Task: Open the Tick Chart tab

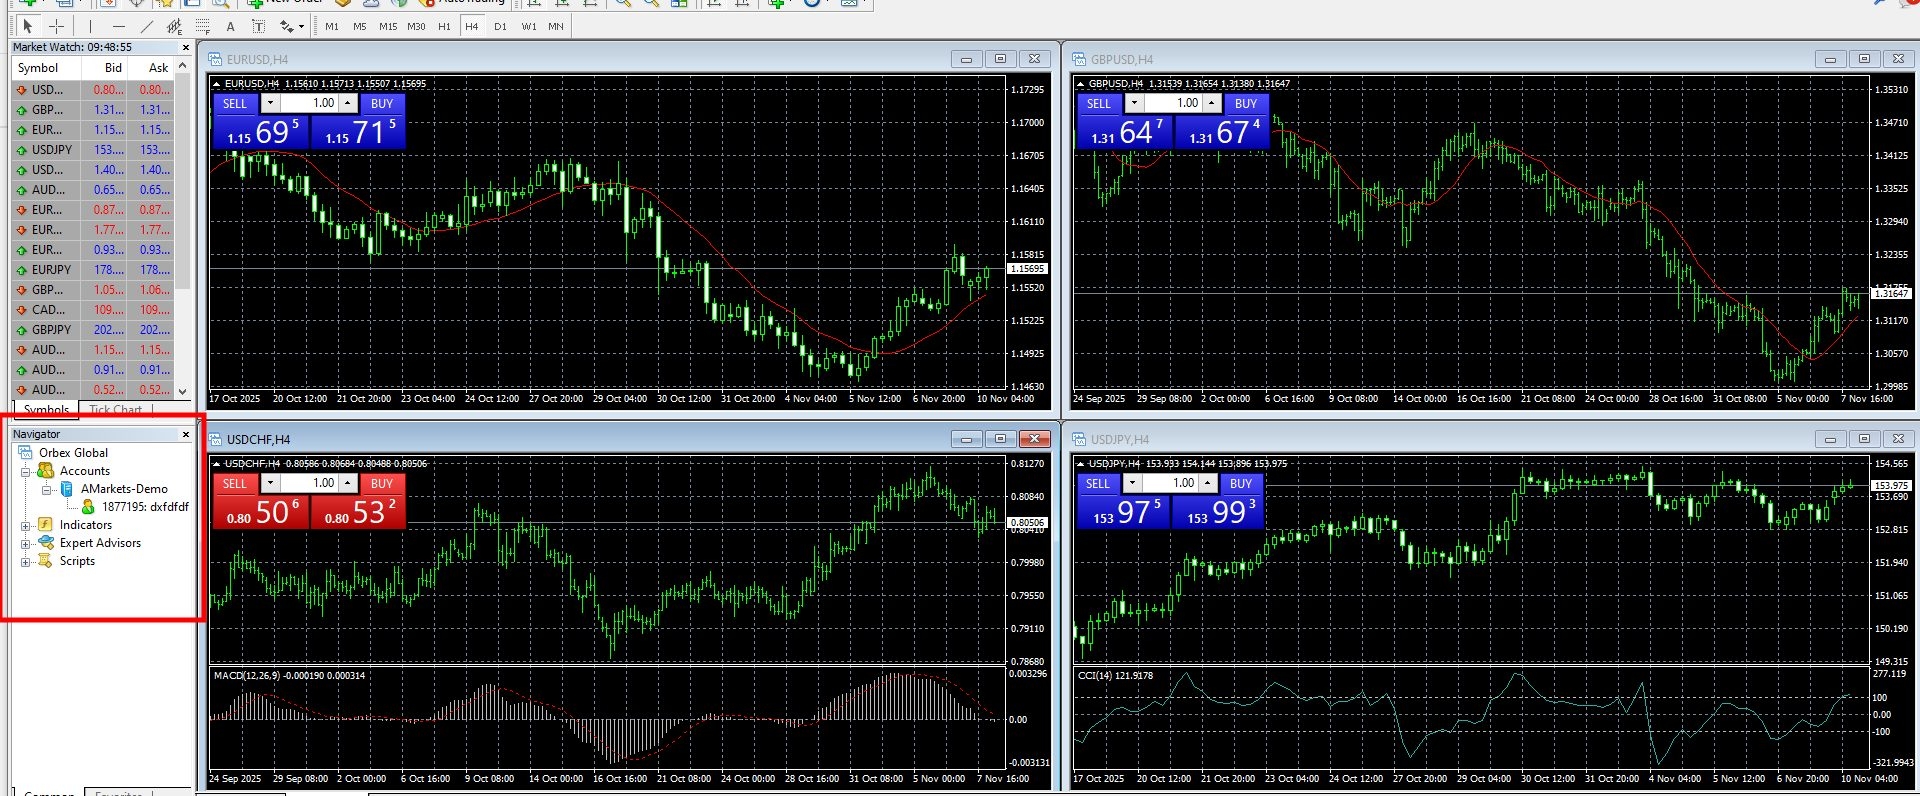Action: point(115,409)
